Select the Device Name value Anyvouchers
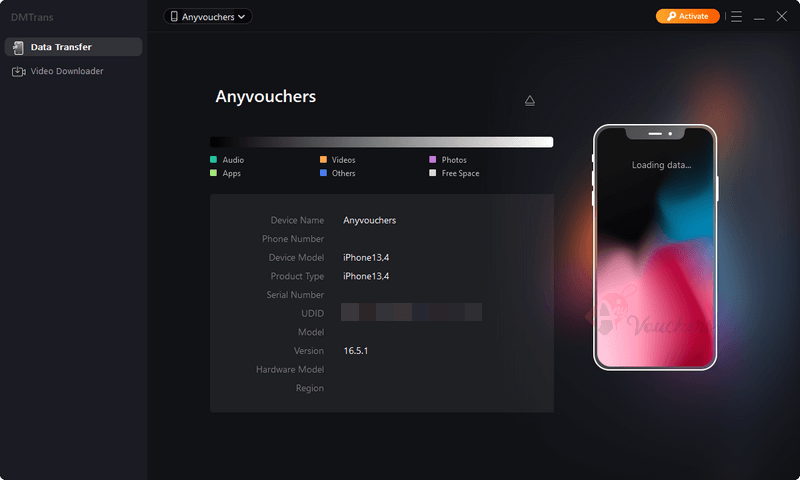This screenshot has height=480, width=800. coord(369,220)
